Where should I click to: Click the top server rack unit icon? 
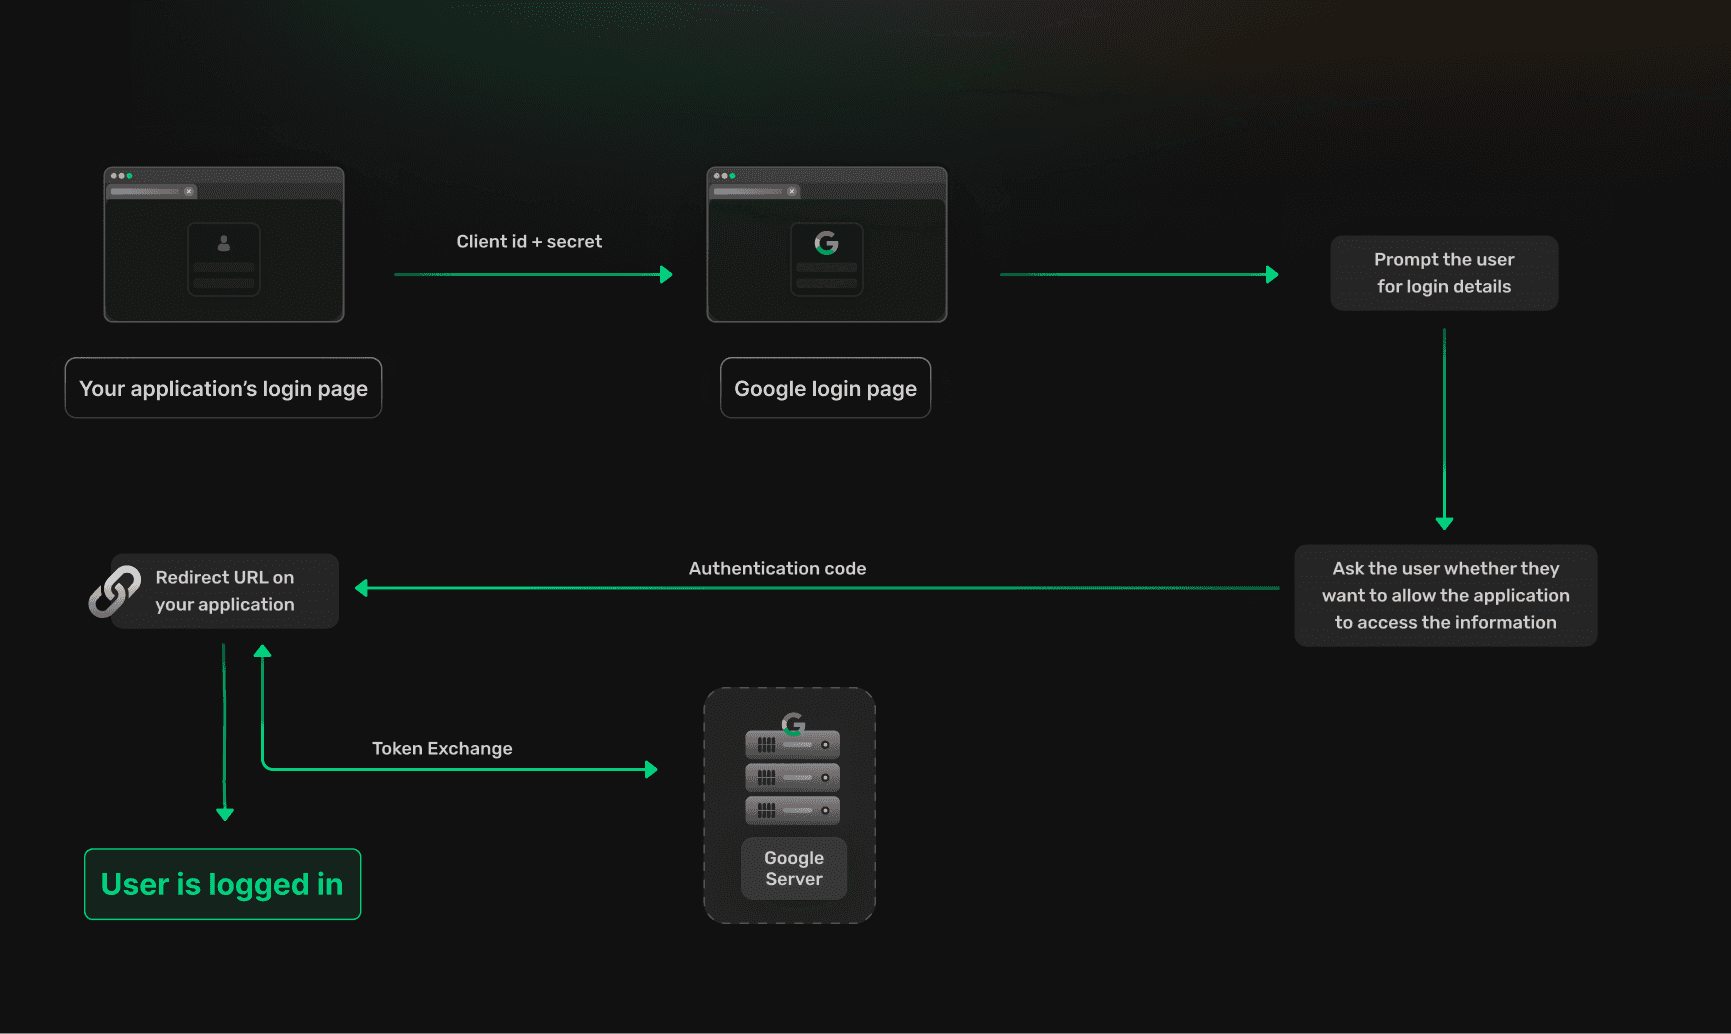792,744
